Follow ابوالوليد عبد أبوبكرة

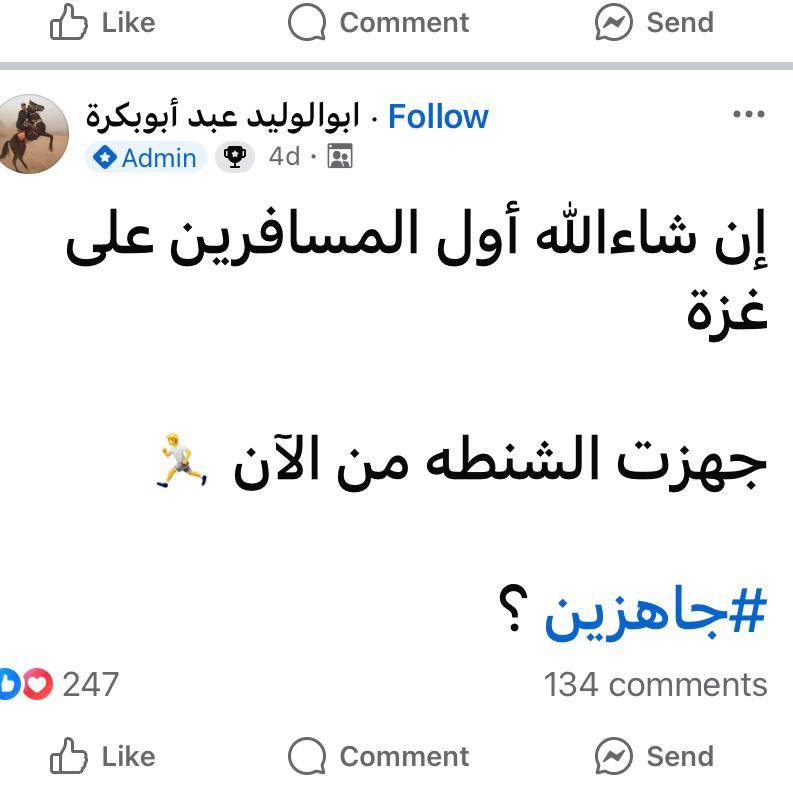438,117
